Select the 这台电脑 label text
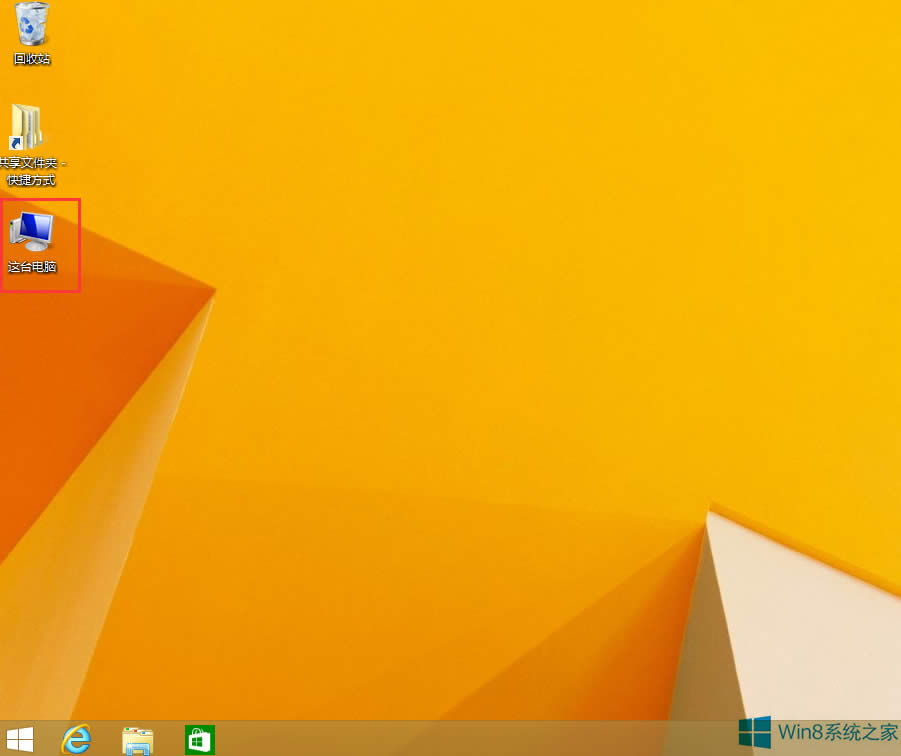 (x=31, y=267)
